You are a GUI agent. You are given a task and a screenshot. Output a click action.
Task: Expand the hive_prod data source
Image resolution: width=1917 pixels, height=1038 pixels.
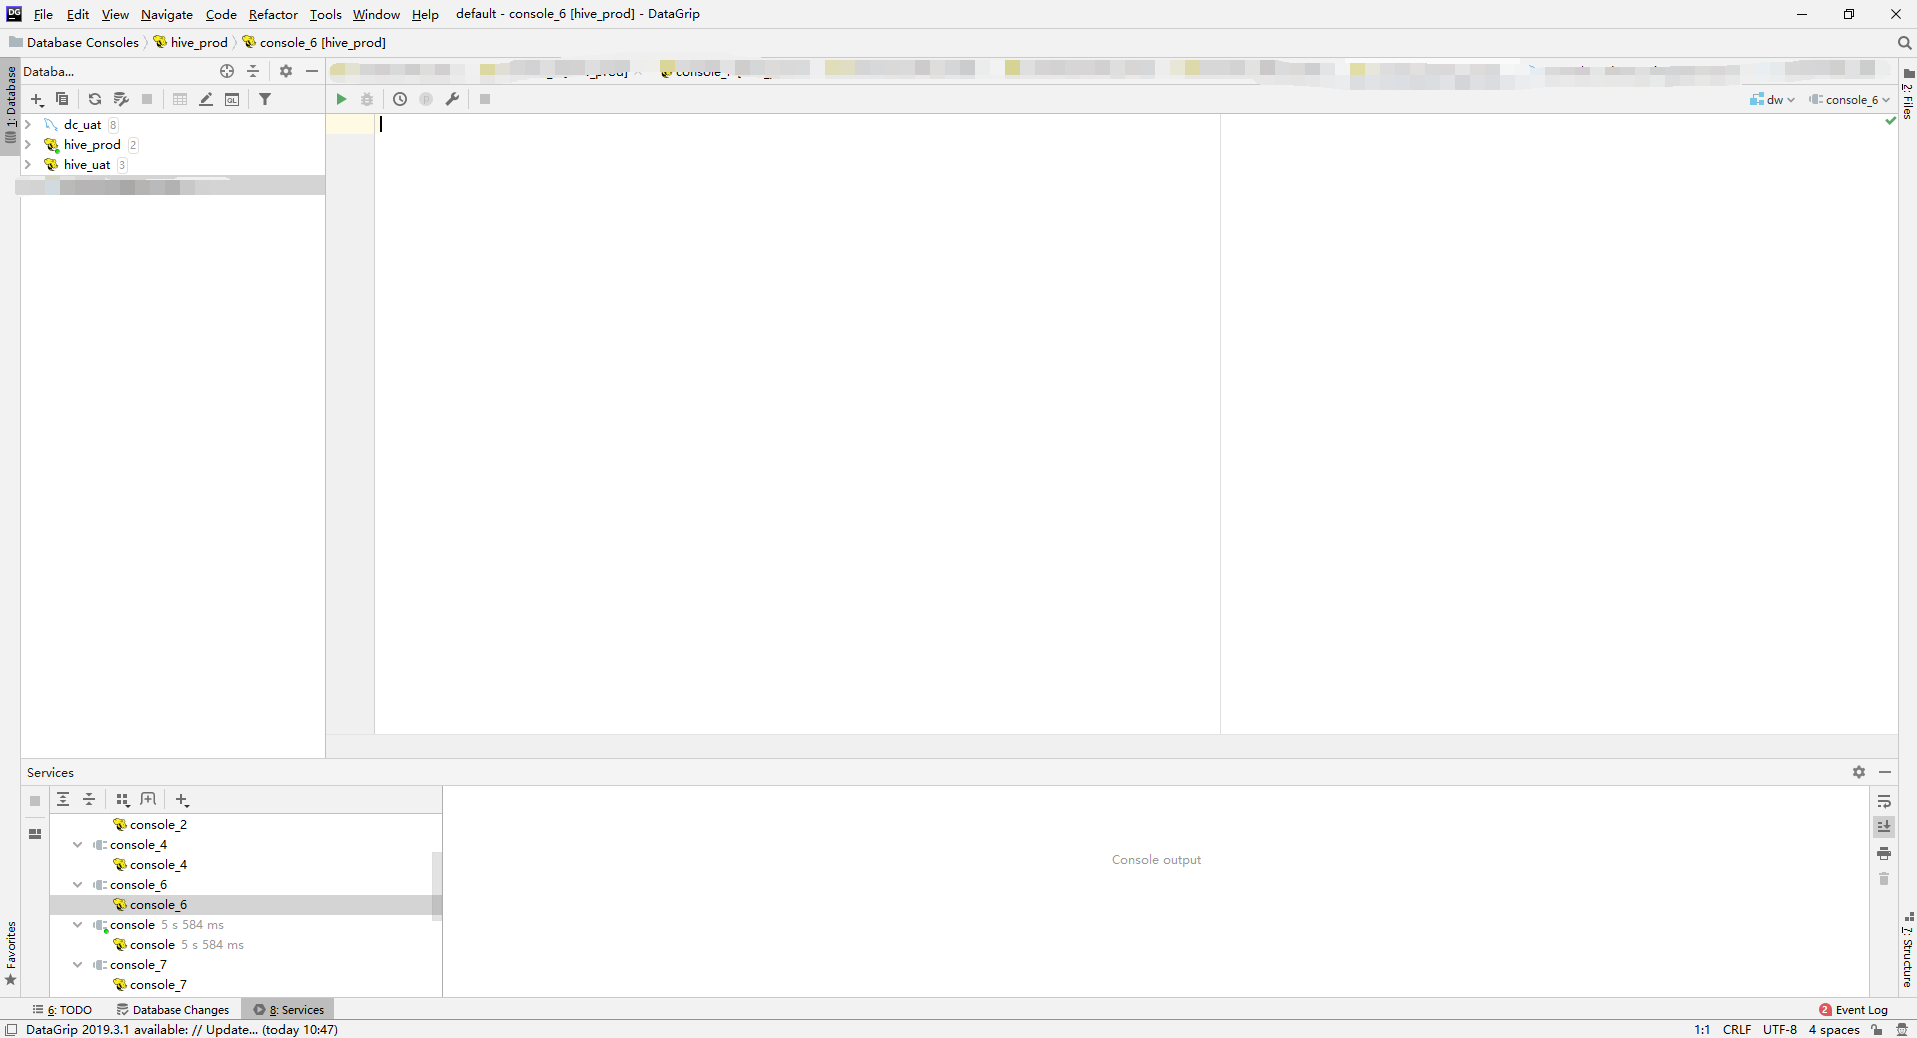[x=28, y=145]
